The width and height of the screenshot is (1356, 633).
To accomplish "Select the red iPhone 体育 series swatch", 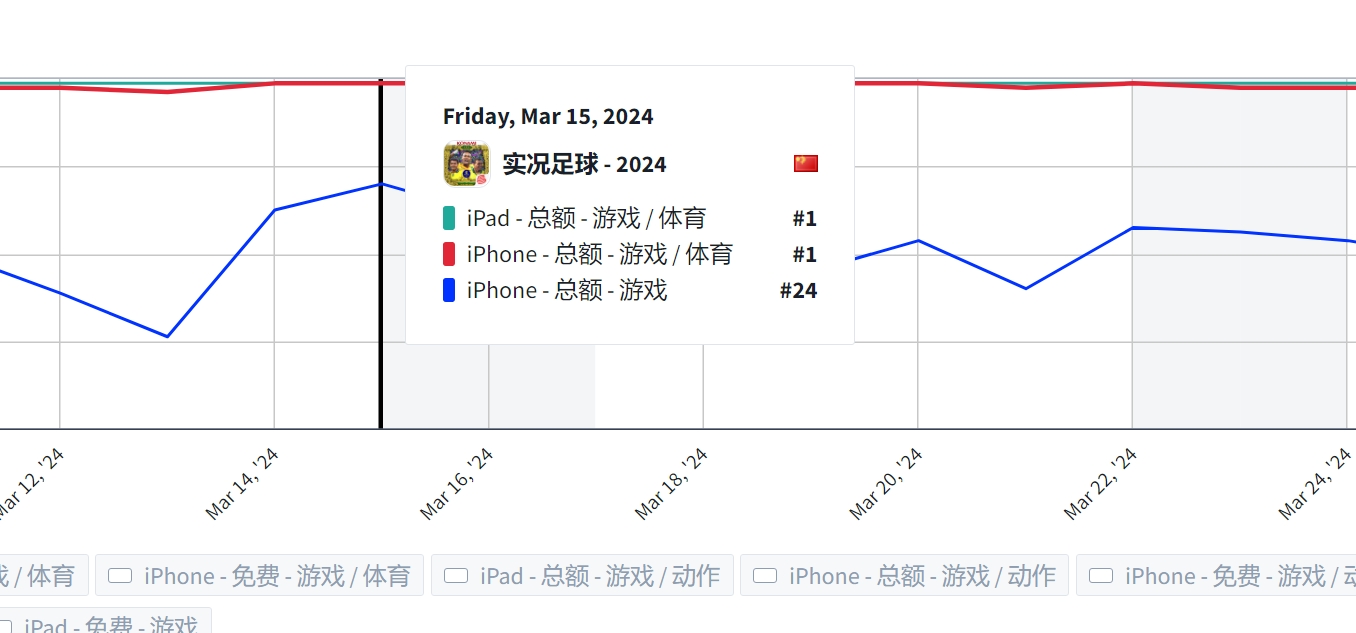I will coord(449,254).
